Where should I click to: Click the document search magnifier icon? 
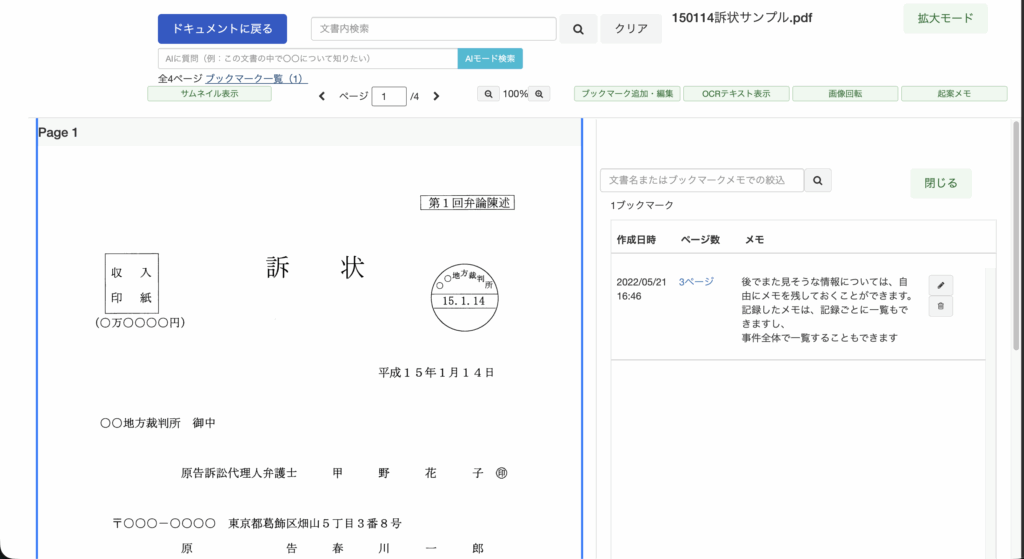pyautogui.click(x=578, y=30)
